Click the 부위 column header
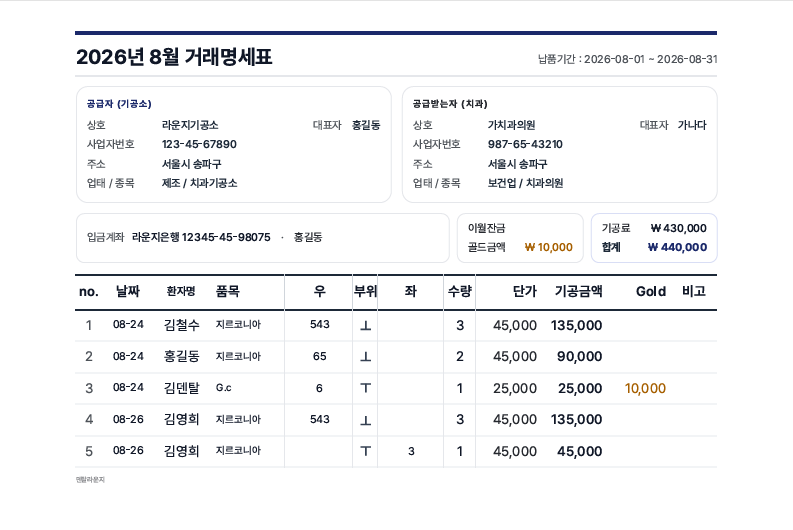 [x=365, y=291]
